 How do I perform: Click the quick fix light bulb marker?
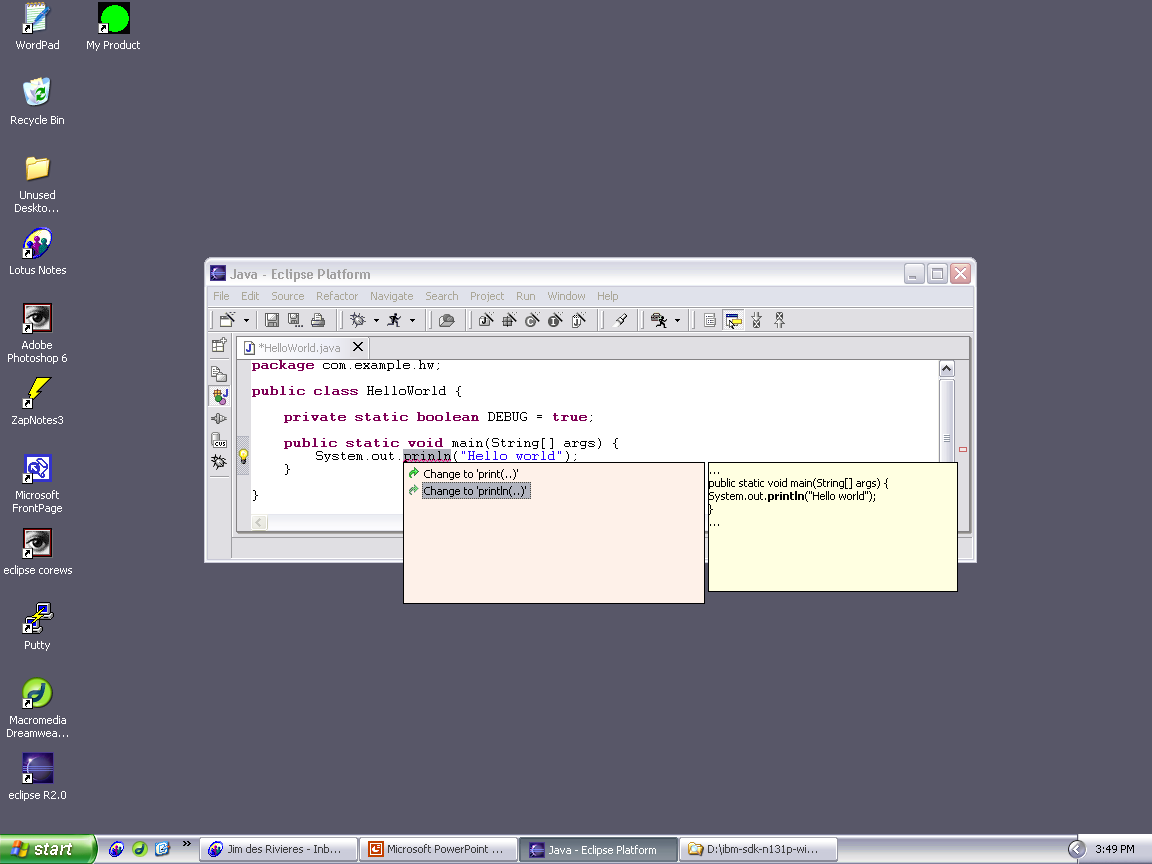242,457
